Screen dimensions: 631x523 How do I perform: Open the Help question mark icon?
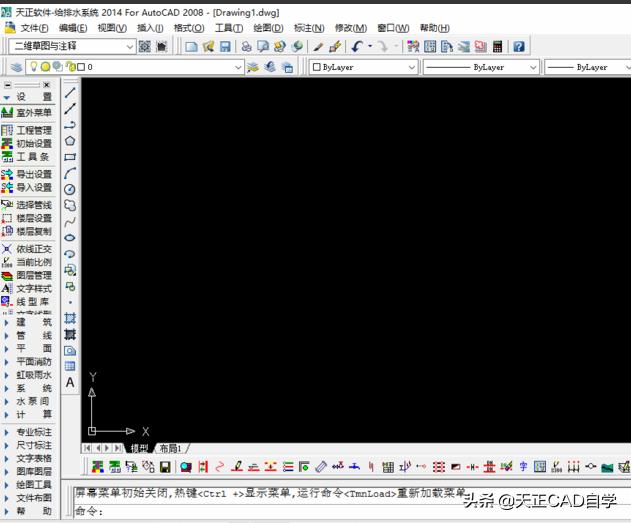click(x=518, y=46)
